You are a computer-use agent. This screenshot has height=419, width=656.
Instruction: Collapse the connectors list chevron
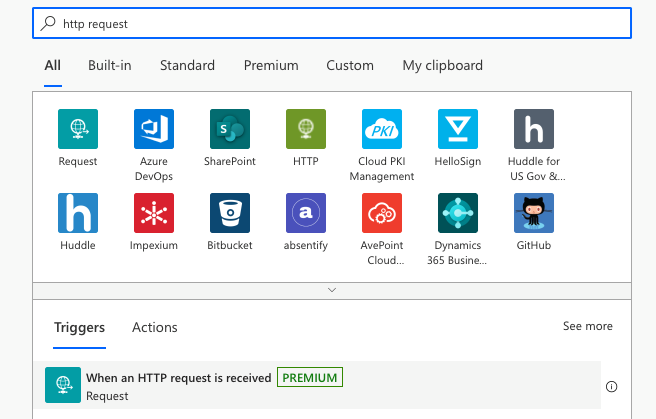click(x=332, y=290)
